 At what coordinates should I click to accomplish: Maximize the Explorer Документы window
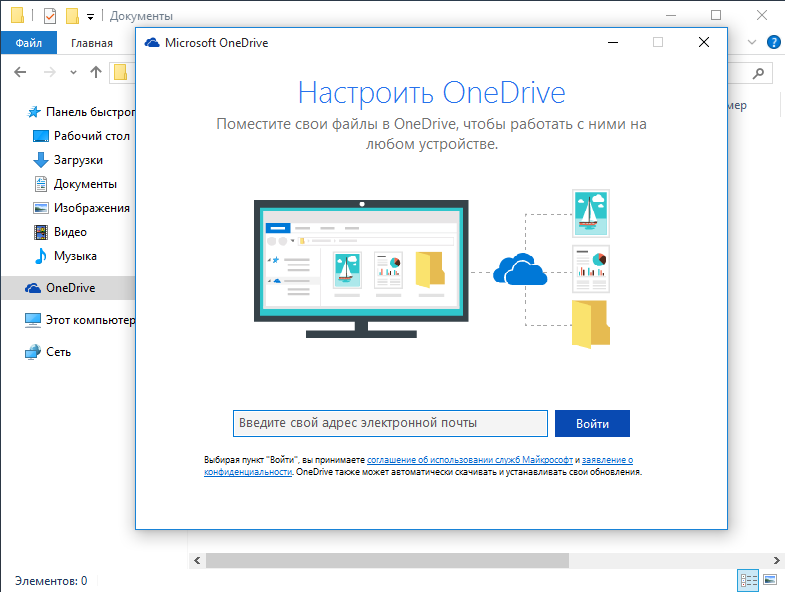tap(716, 15)
